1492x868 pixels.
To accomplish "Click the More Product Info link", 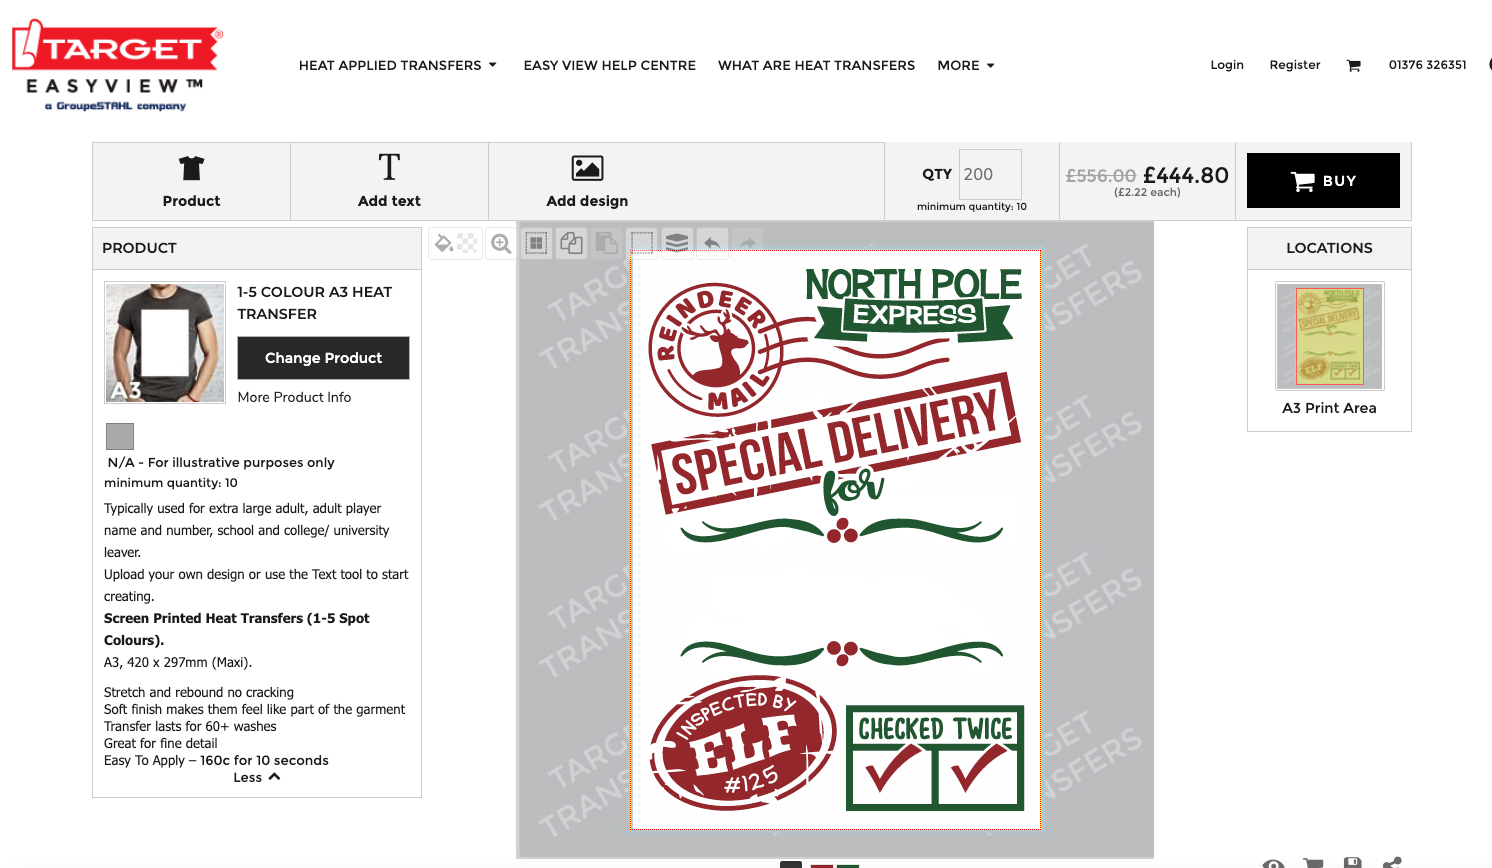I will [x=294, y=397].
